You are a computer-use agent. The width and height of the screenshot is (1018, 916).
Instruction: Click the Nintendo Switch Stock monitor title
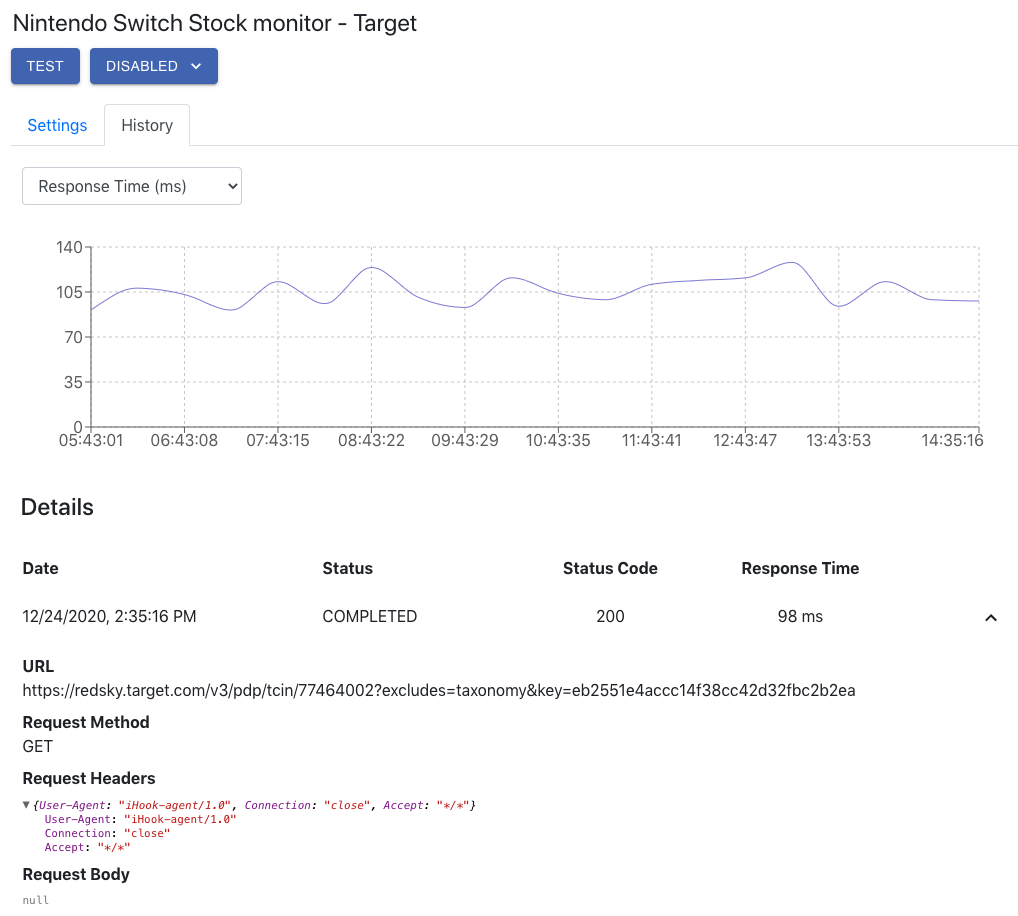click(214, 23)
